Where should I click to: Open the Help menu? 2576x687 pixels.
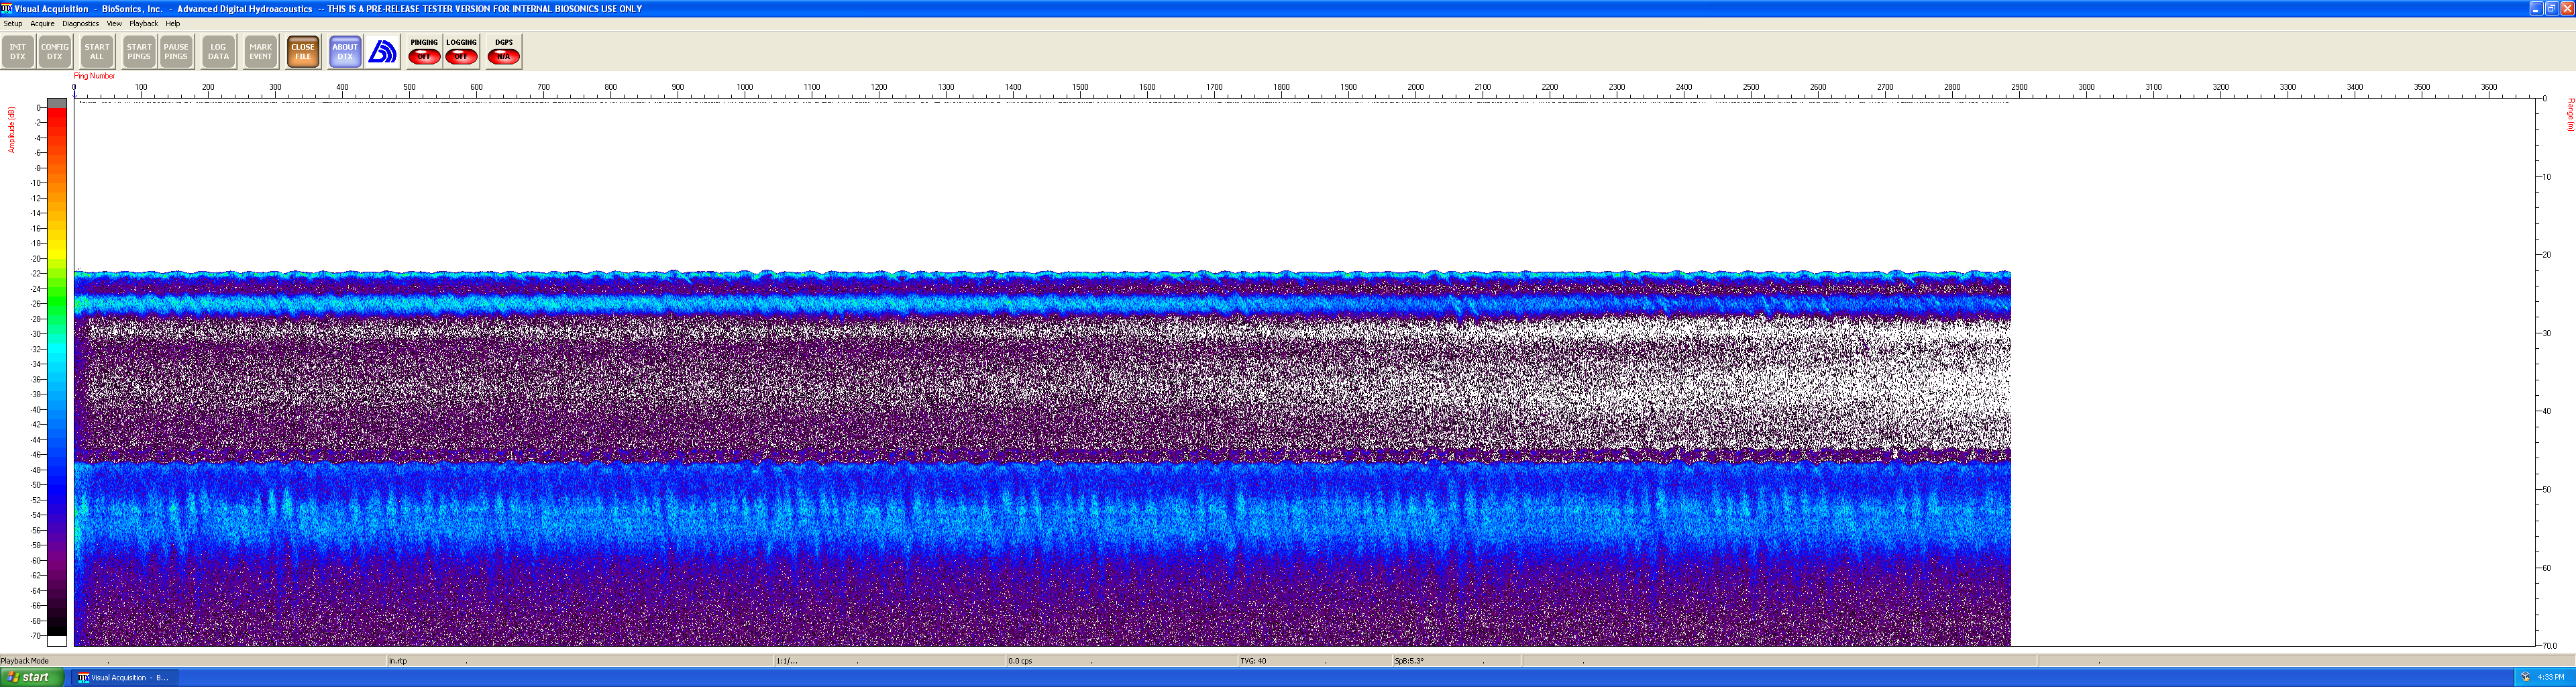pos(173,23)
